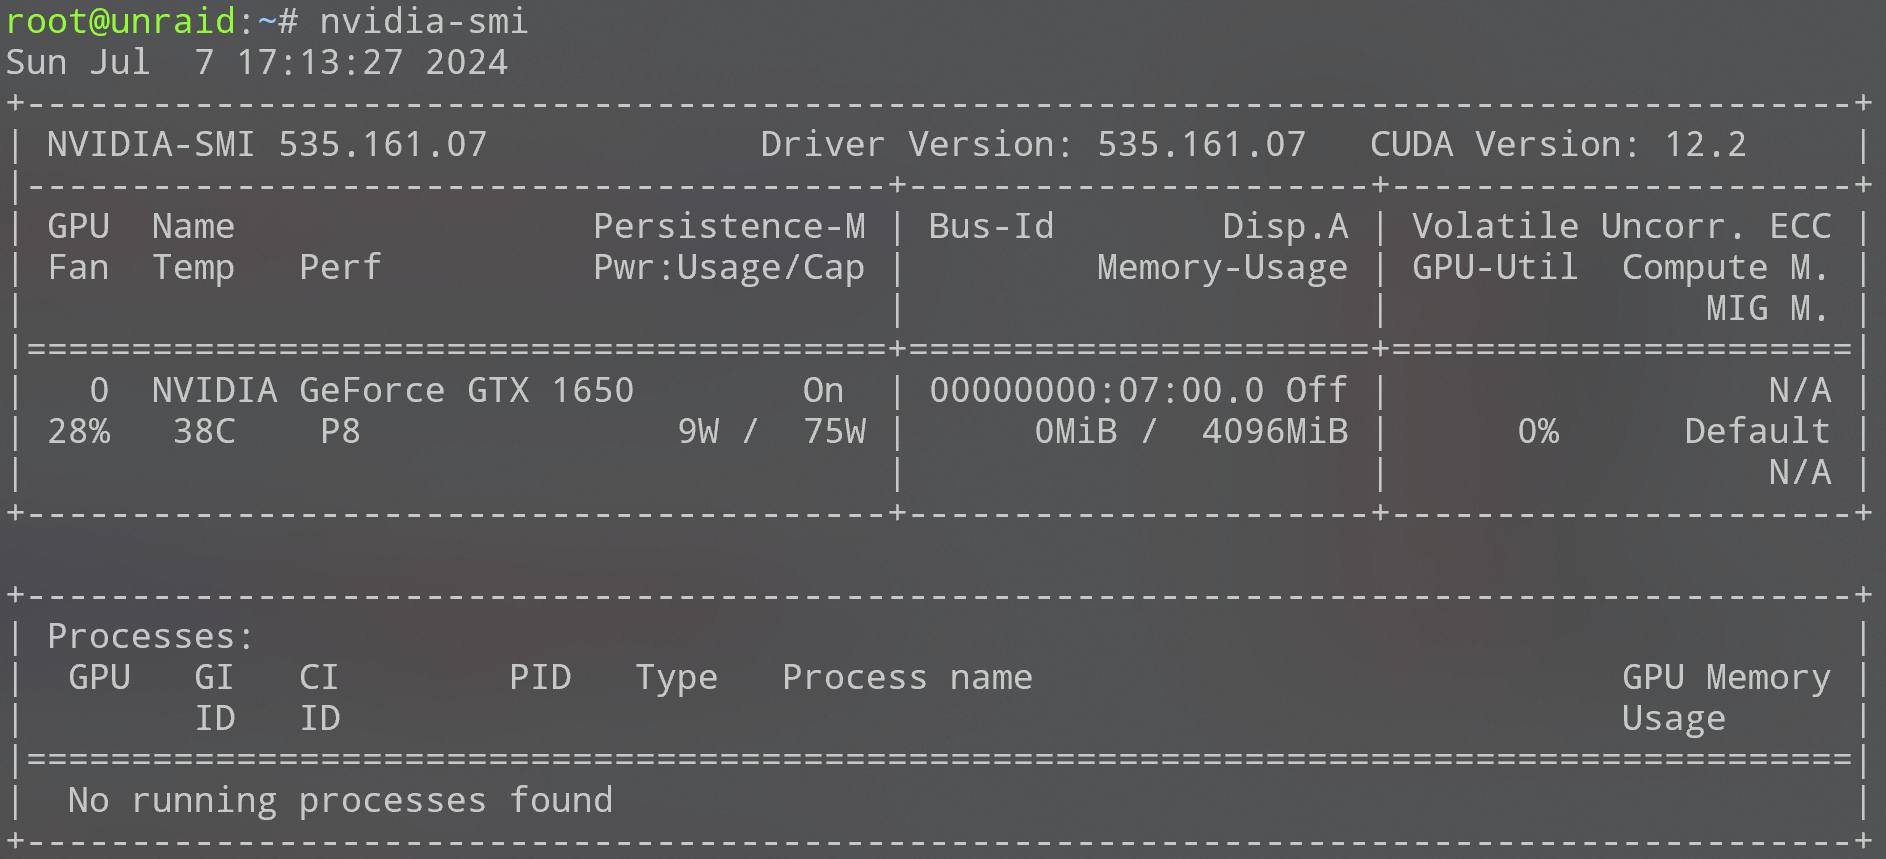Click the fan speed value 28%
This screenshot has width=1886, height=859.
click(x=79, y=431)
